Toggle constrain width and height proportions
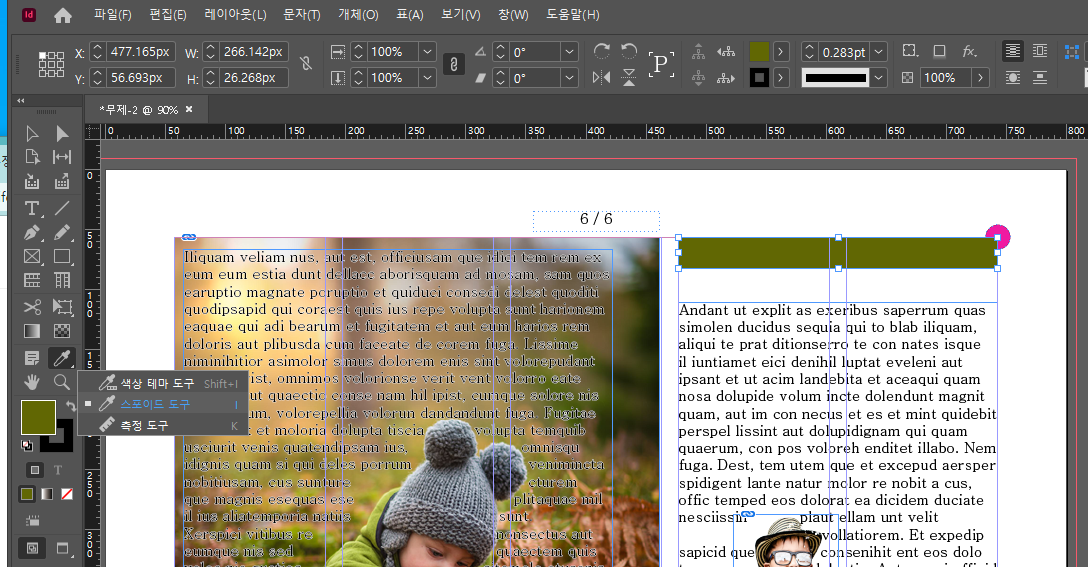The image size is (1088, 567). pyautogui.click(x=306, y=64)
